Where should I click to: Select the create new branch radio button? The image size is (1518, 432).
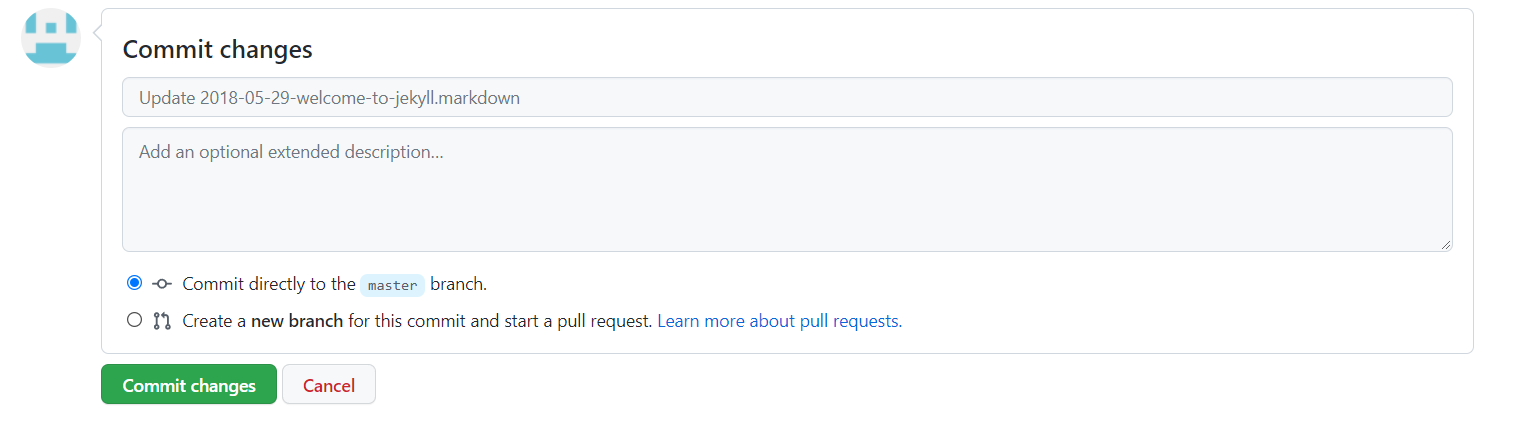tap(135, 321)
